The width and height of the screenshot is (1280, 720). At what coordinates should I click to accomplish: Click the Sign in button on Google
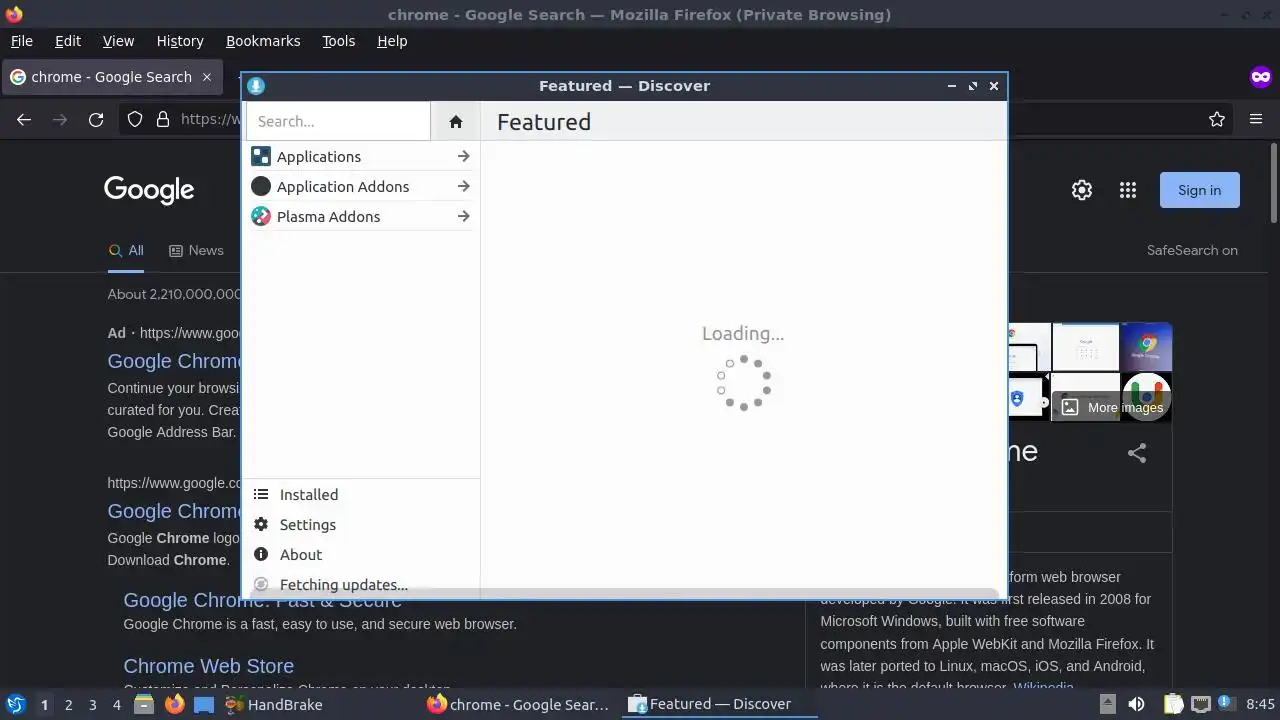pos(1199,190)
